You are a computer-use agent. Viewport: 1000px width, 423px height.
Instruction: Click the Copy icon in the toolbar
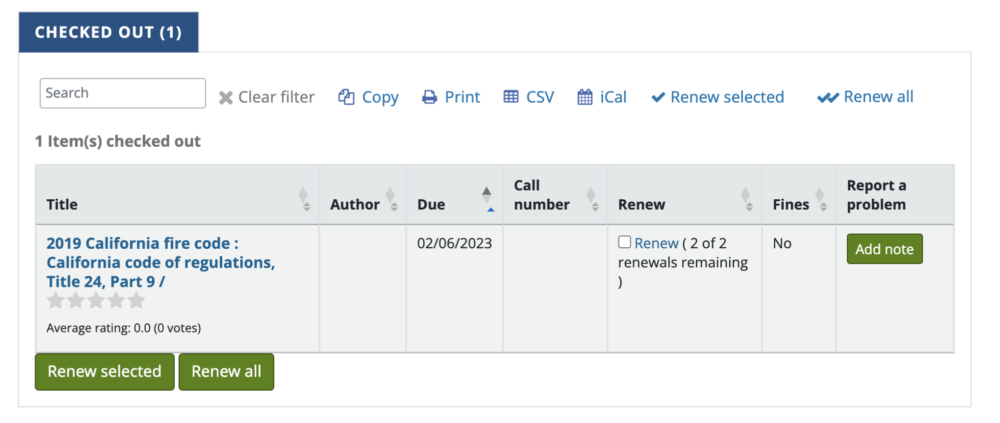point(346,97)
